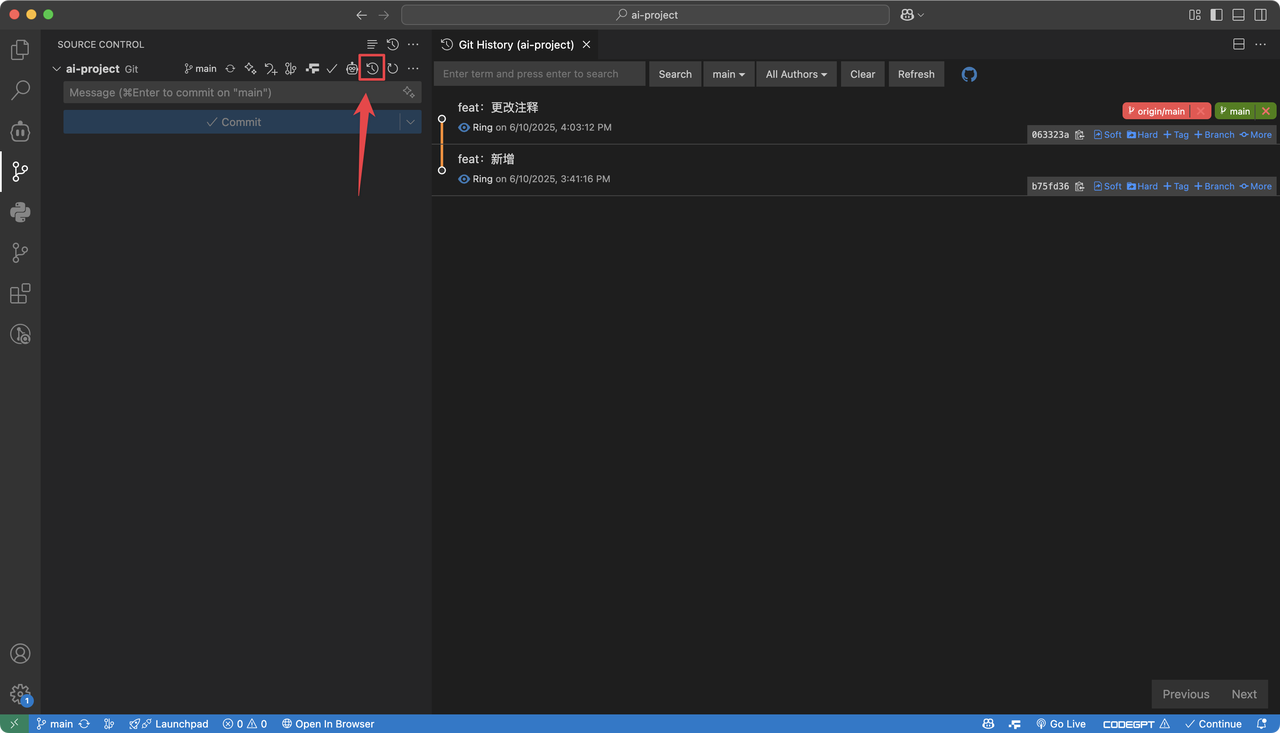Viewport: 1280px width, 733px height.
Task: Click the Commit button
Action: pos(232,122)
